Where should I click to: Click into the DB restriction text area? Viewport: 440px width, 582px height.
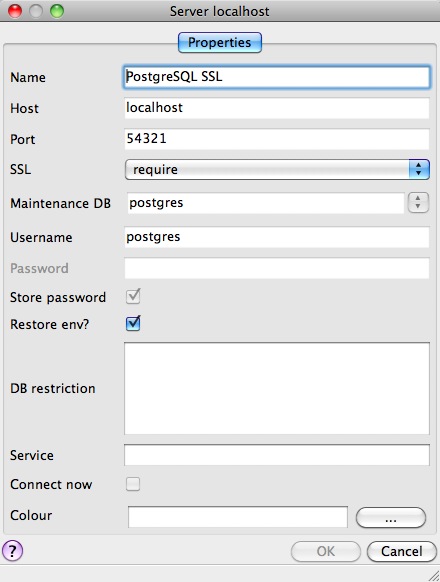277,388
